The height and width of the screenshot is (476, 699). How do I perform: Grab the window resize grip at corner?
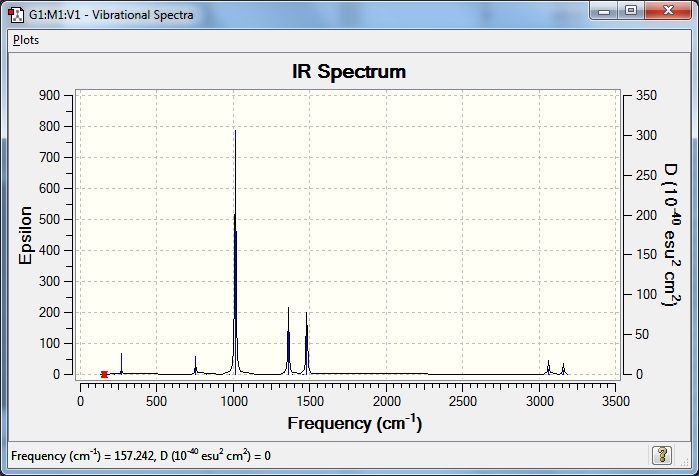point(685,464)
